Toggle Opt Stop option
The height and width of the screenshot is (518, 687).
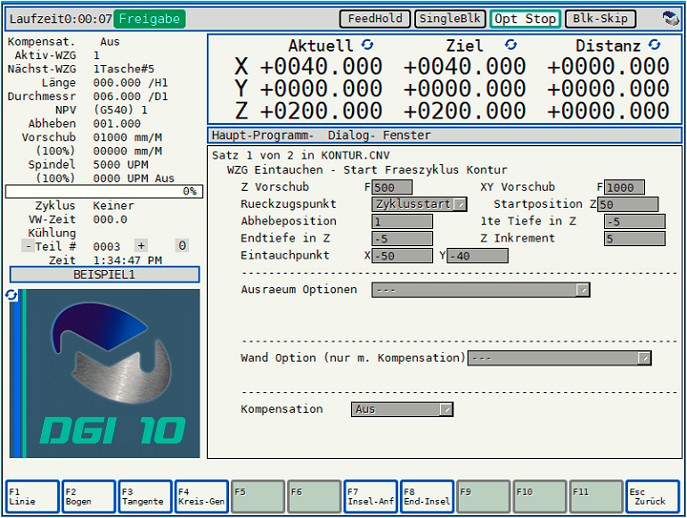click(525, 19)
